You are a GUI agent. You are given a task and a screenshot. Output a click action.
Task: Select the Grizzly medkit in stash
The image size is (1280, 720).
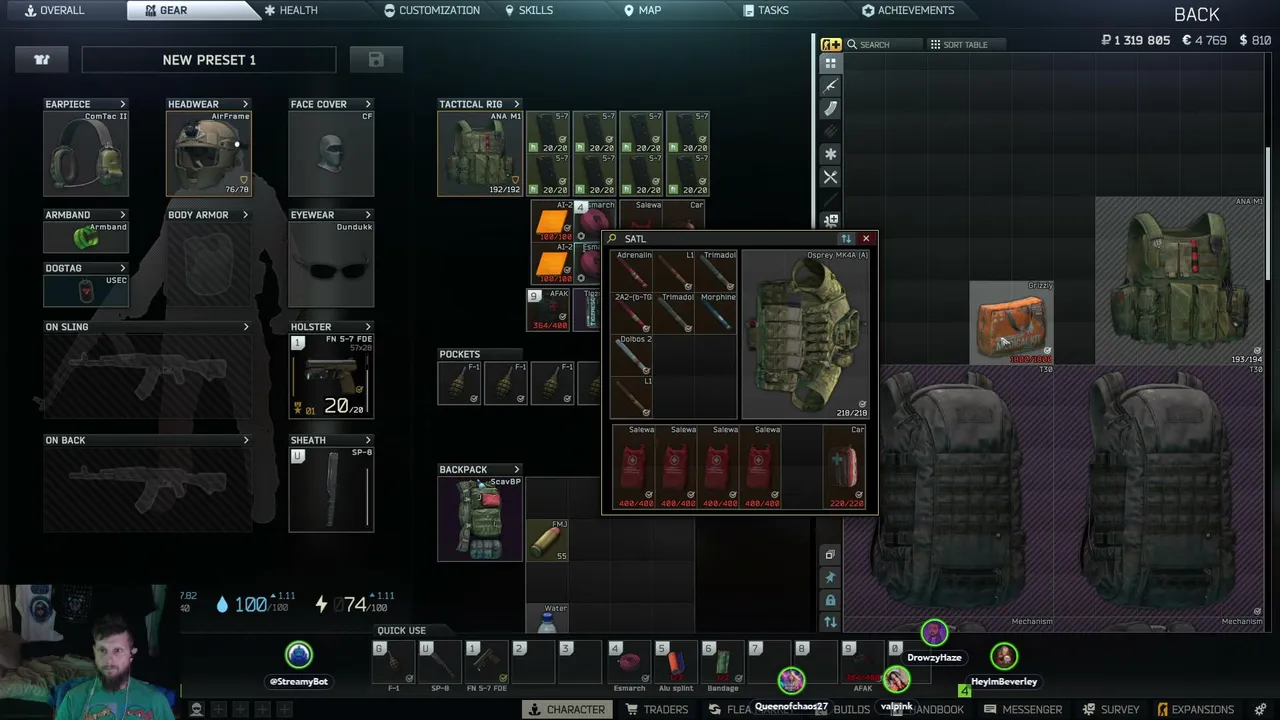point(1011,322)
